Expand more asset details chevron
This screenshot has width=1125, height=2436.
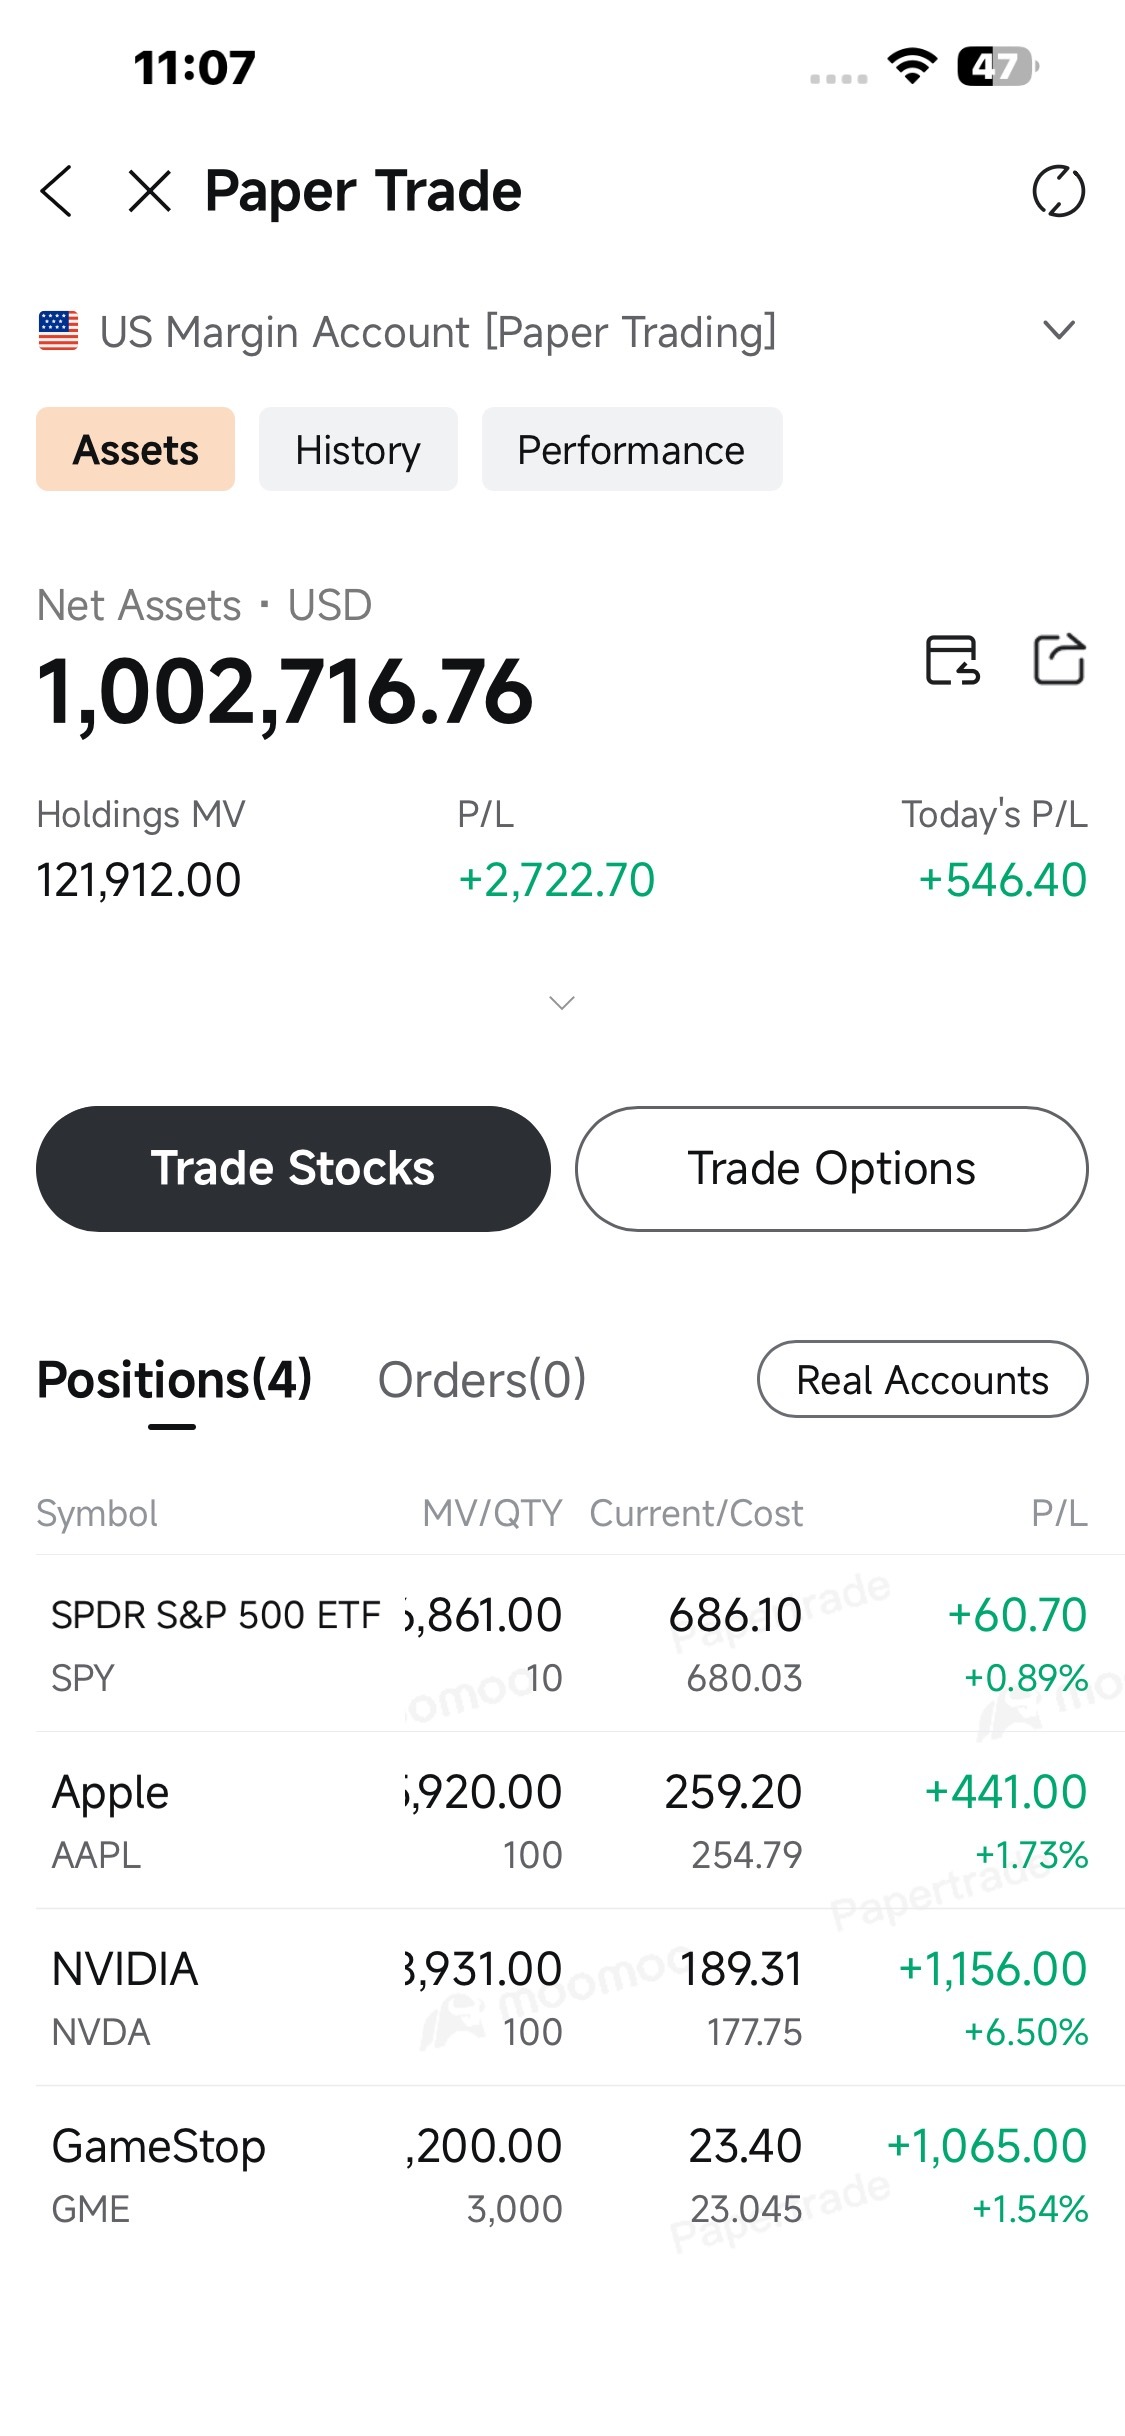(562, 1002)
